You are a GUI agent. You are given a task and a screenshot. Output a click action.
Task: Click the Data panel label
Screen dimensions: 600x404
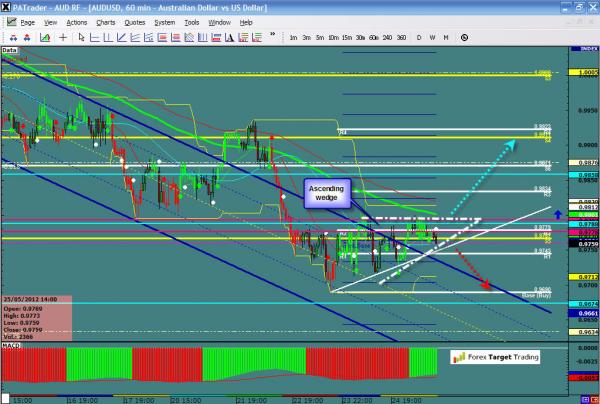(10, 48)
